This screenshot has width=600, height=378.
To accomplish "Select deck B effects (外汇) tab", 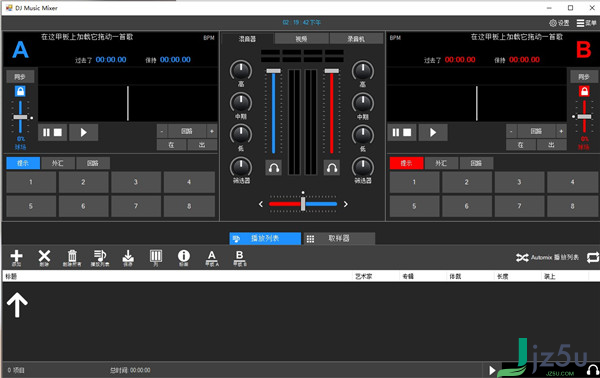I will click(441, 163).
